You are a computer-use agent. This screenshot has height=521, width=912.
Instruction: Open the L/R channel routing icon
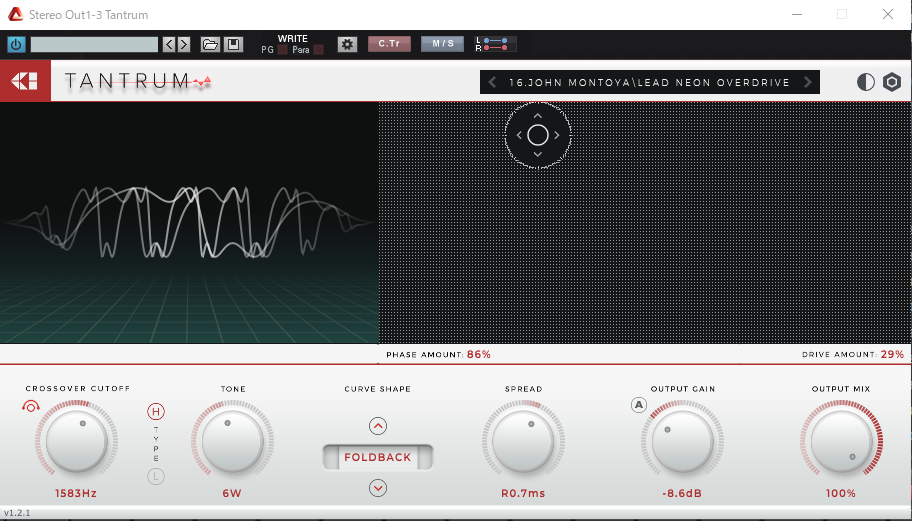coord(496,44)
